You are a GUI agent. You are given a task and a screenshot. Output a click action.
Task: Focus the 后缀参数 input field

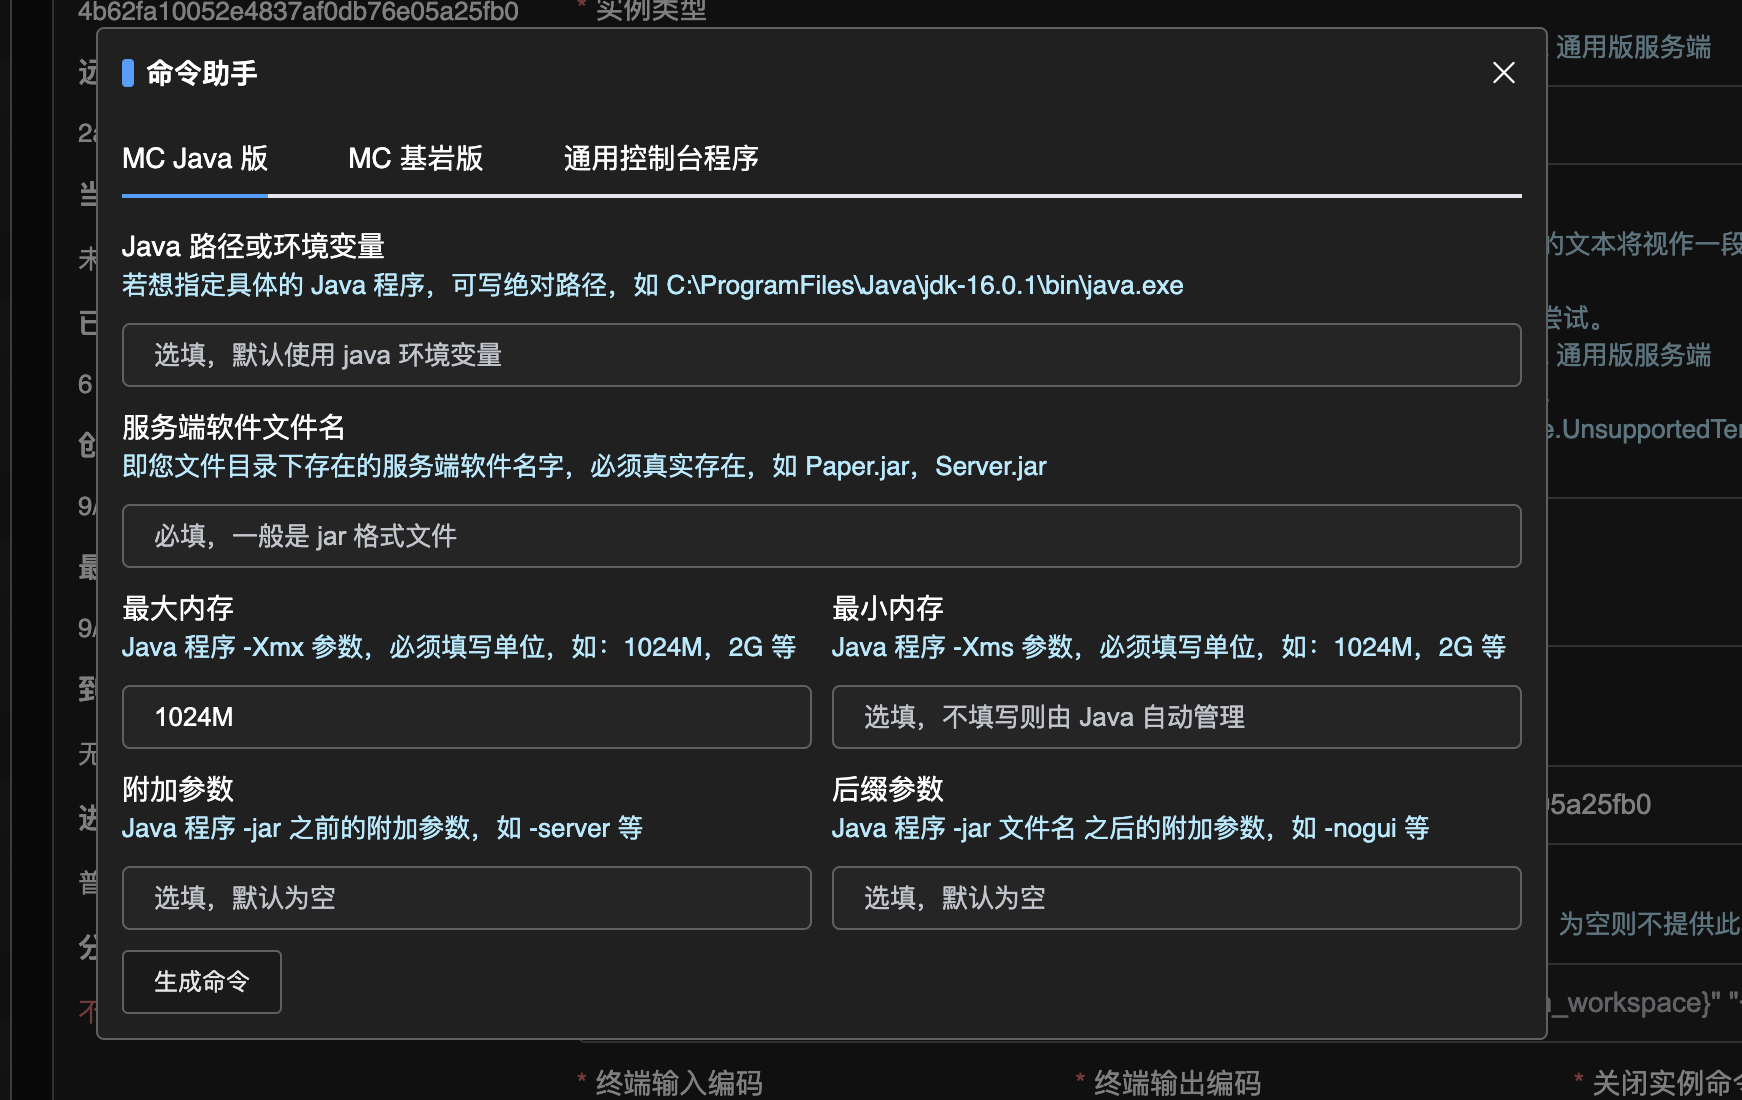pyautogui.click(x=1176, y=898)
